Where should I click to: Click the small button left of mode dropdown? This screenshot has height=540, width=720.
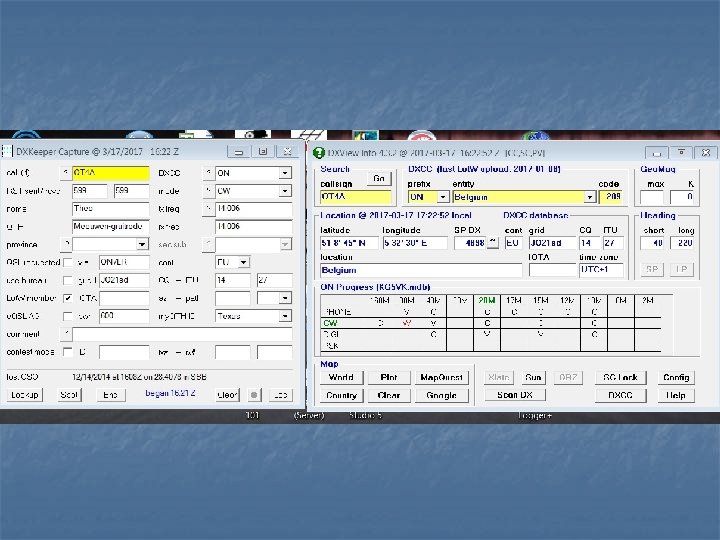pyautogui.click(x=208, y=190)
